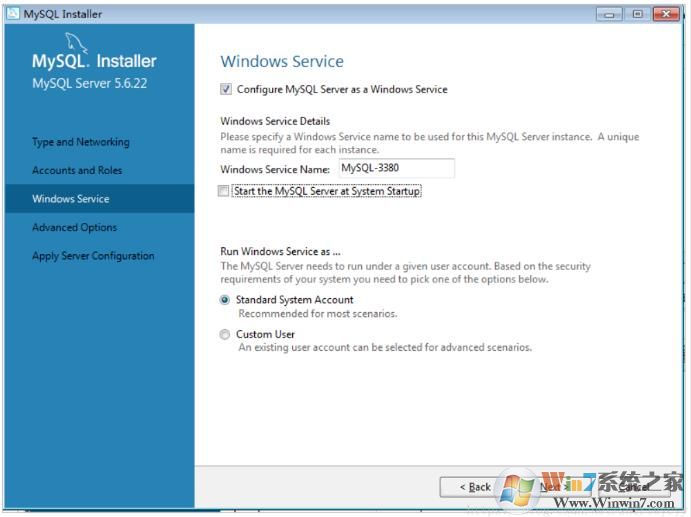The height and width of the screenshot is (517, 691).
Task: Minimize the MySQL Installer window
Action: click(x=609, y=14)
